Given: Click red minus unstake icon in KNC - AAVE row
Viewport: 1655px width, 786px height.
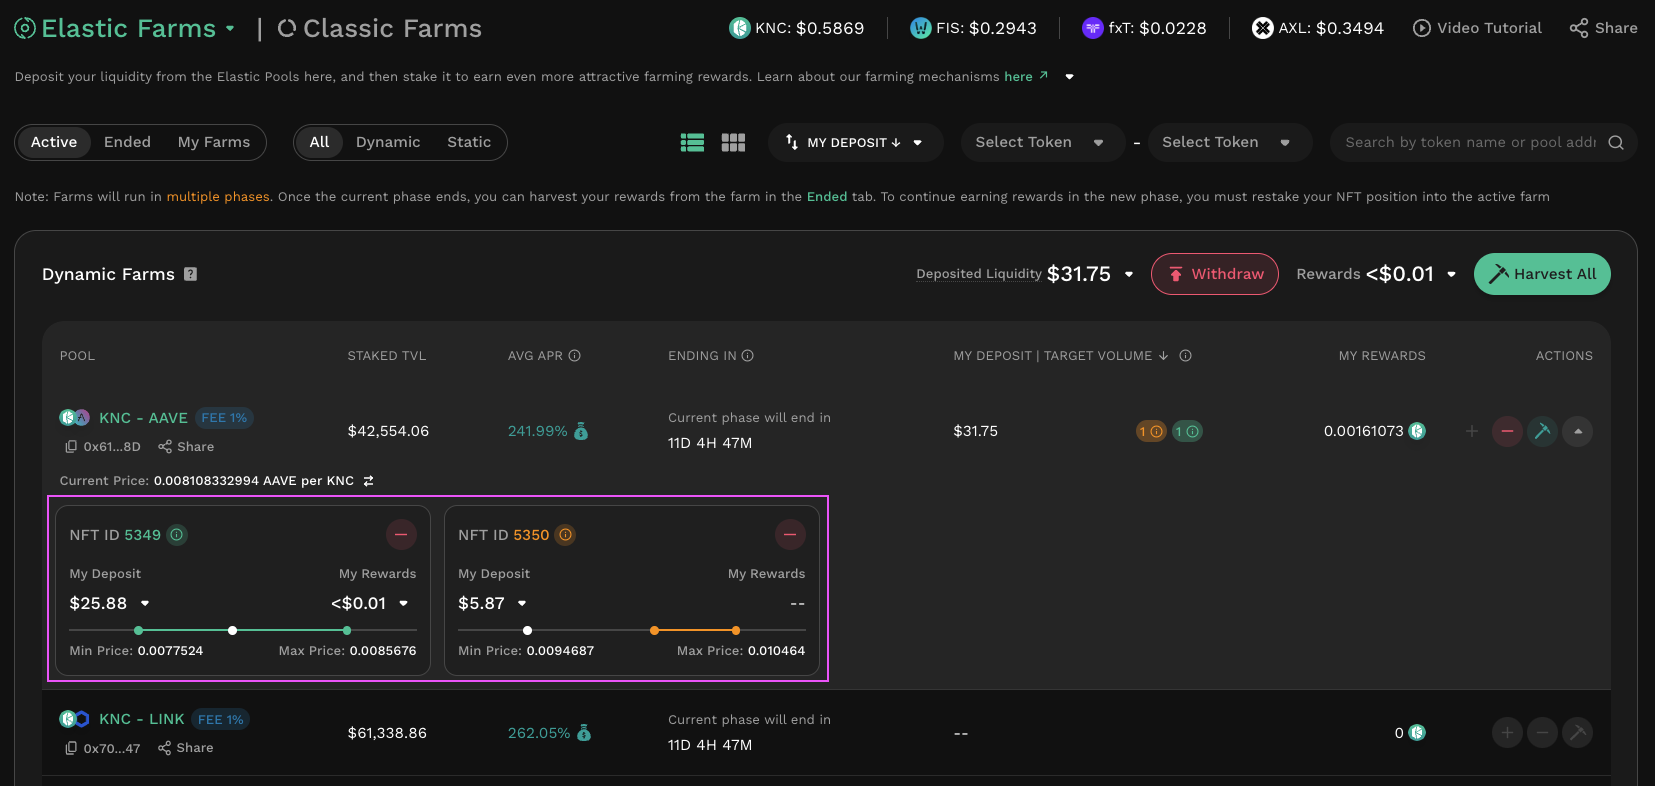Looking at the screenshot, I should (1507, 431).
